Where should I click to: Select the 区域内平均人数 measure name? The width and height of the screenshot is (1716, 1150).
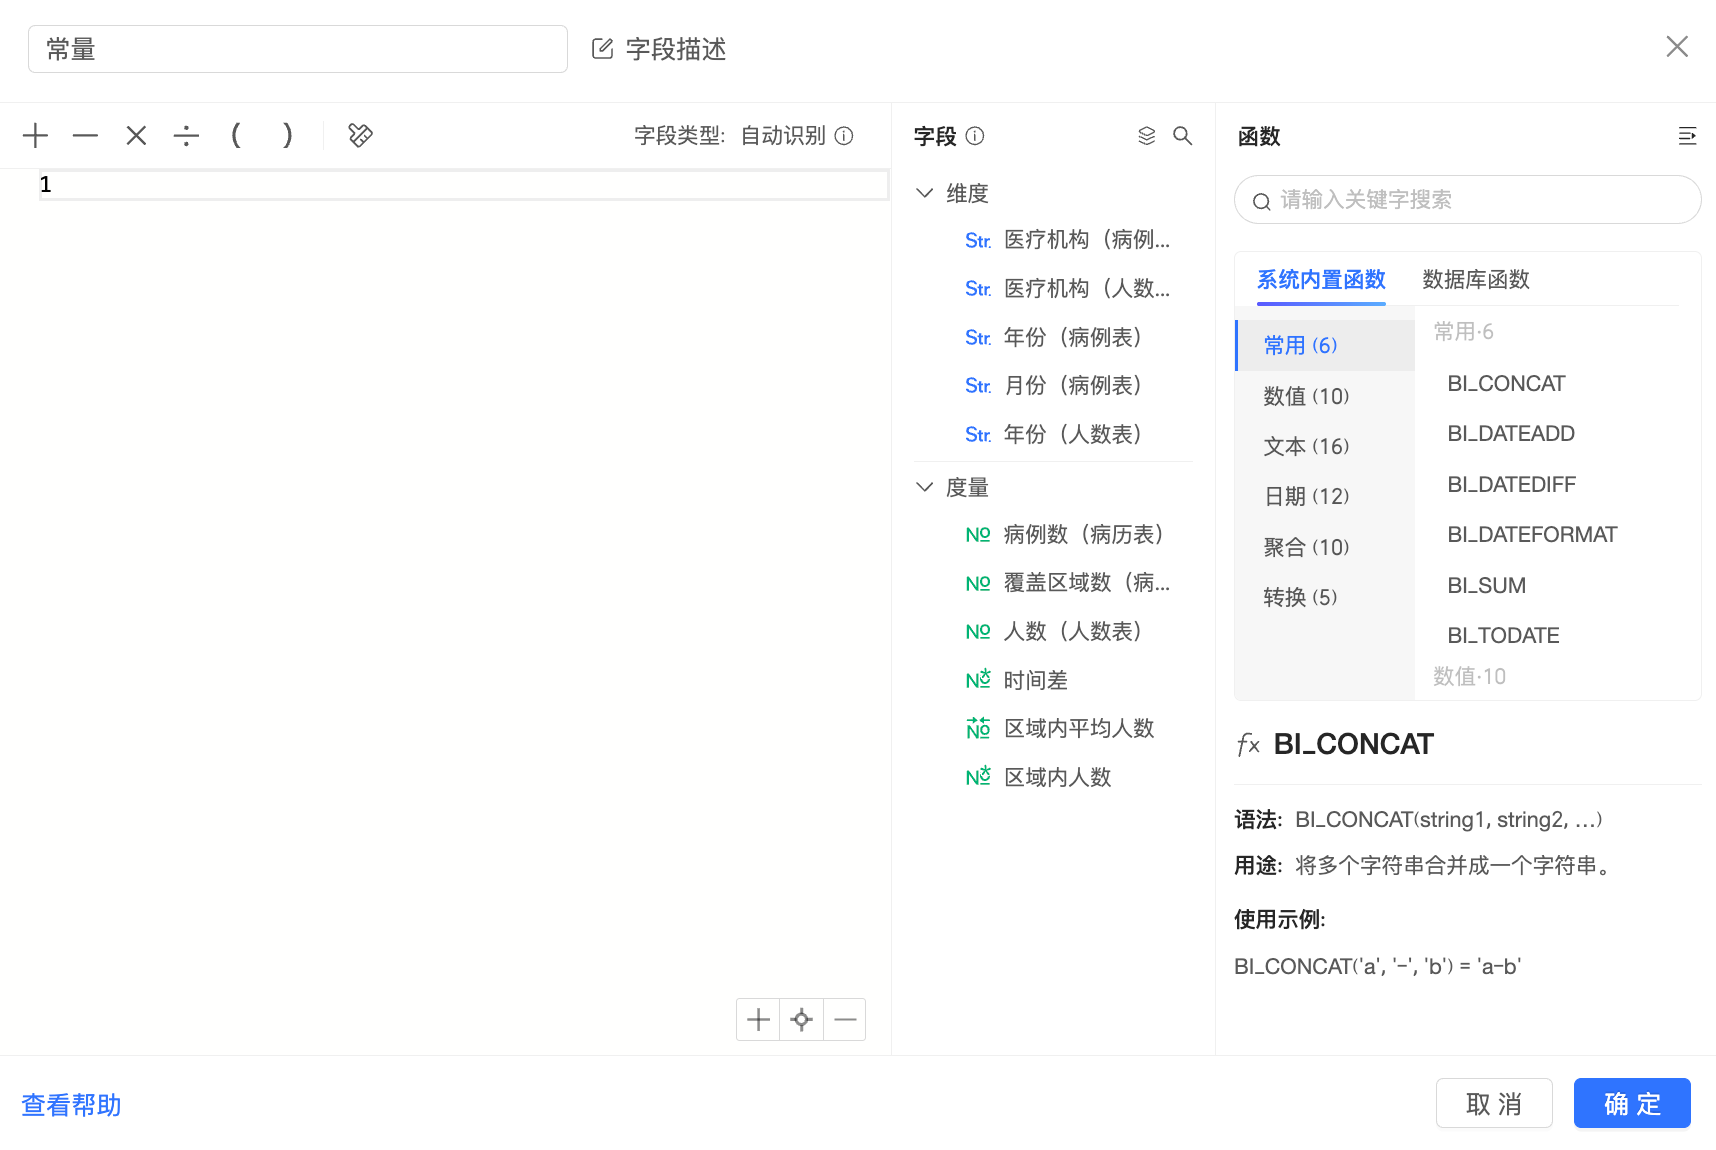click(1079, 729)
